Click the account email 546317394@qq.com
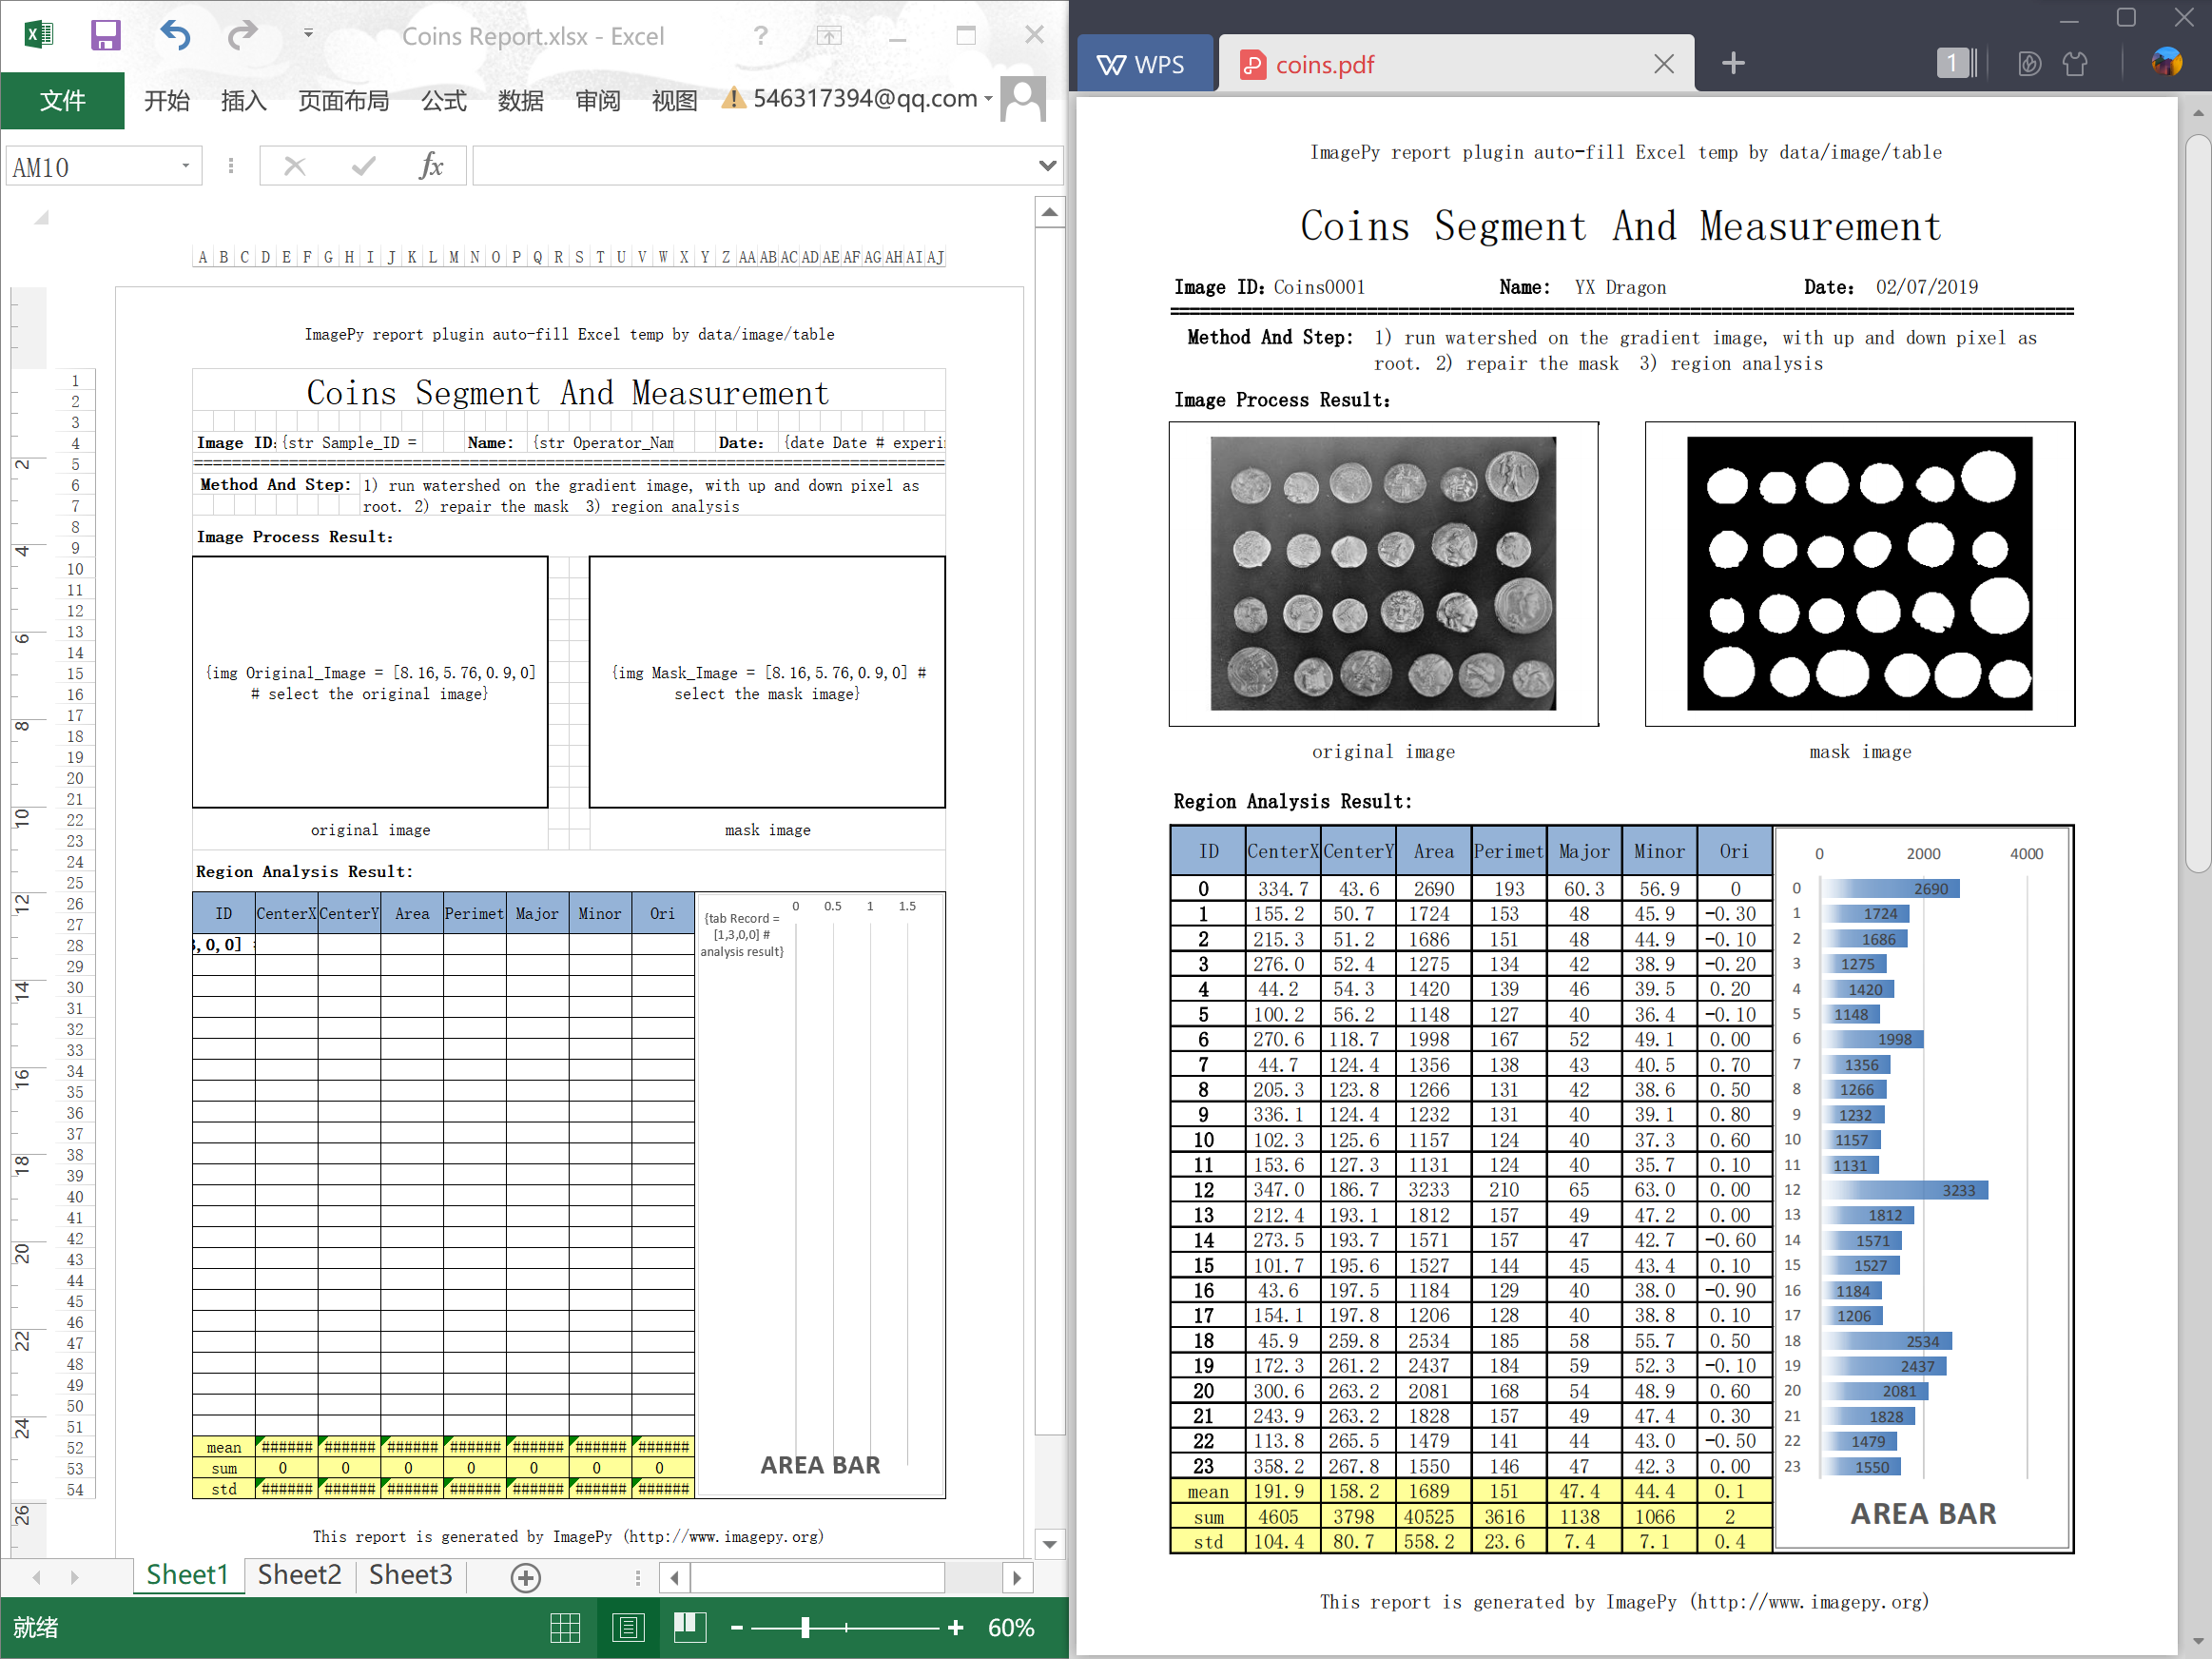 (x=865, y=98)
